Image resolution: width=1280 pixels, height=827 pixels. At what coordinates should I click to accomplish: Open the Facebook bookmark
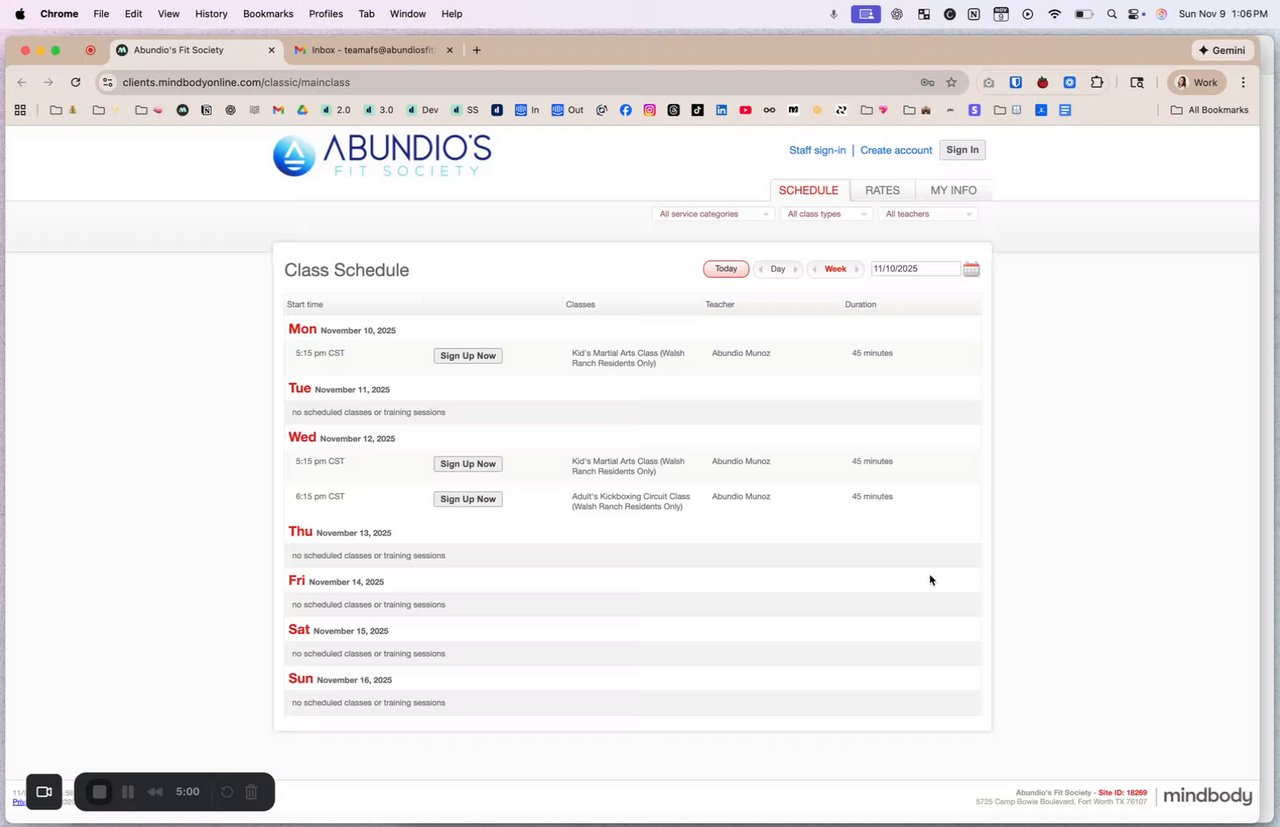click(x=626, y=110)
